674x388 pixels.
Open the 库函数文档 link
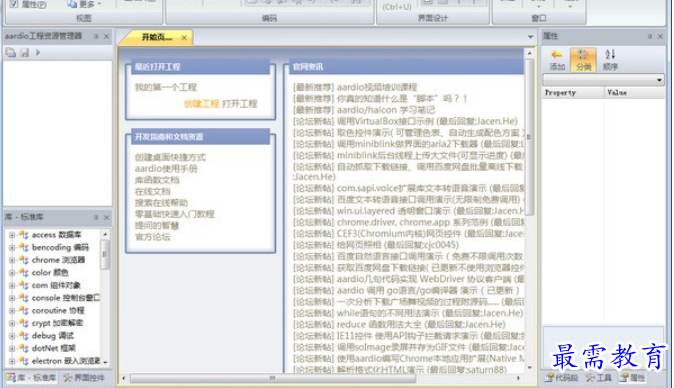coord(157,180)
